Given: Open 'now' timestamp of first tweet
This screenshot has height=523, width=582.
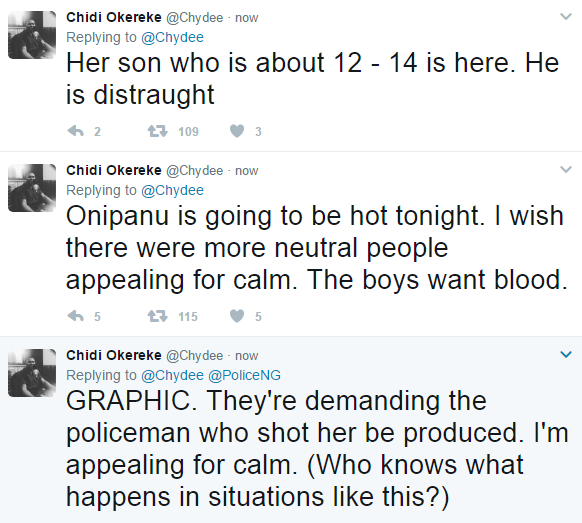Looking at the screenshot, I should pos(246,18).
